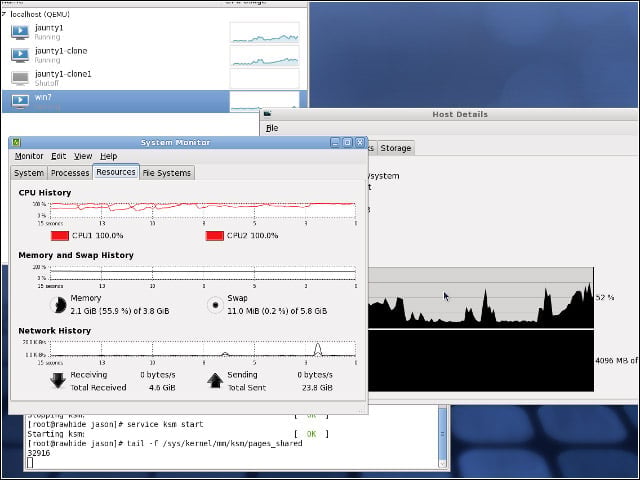This screenshot has height=480, width=640.
Task: Open the Storage tab in Host Details
Action: click(396, 148)
